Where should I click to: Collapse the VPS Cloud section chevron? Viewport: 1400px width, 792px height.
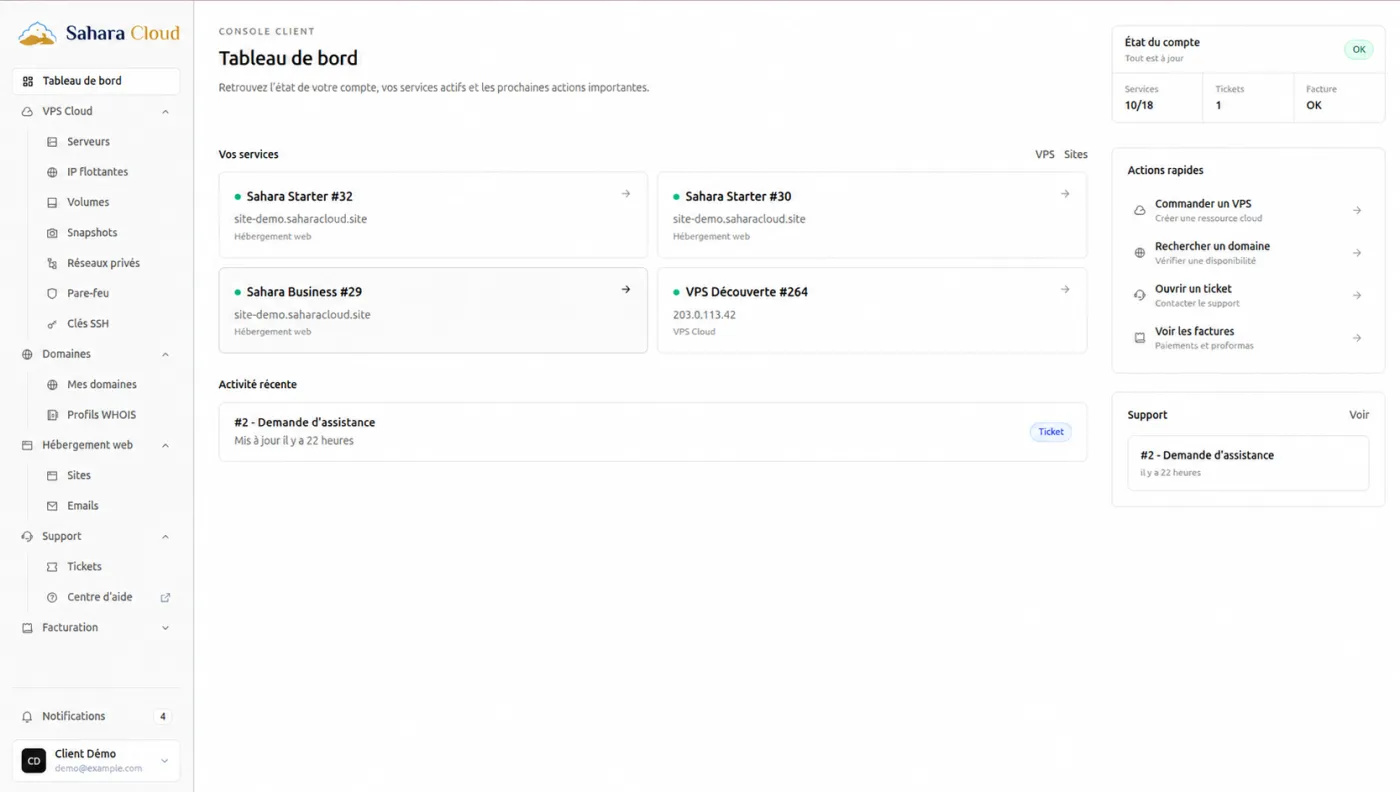(165, 111)
